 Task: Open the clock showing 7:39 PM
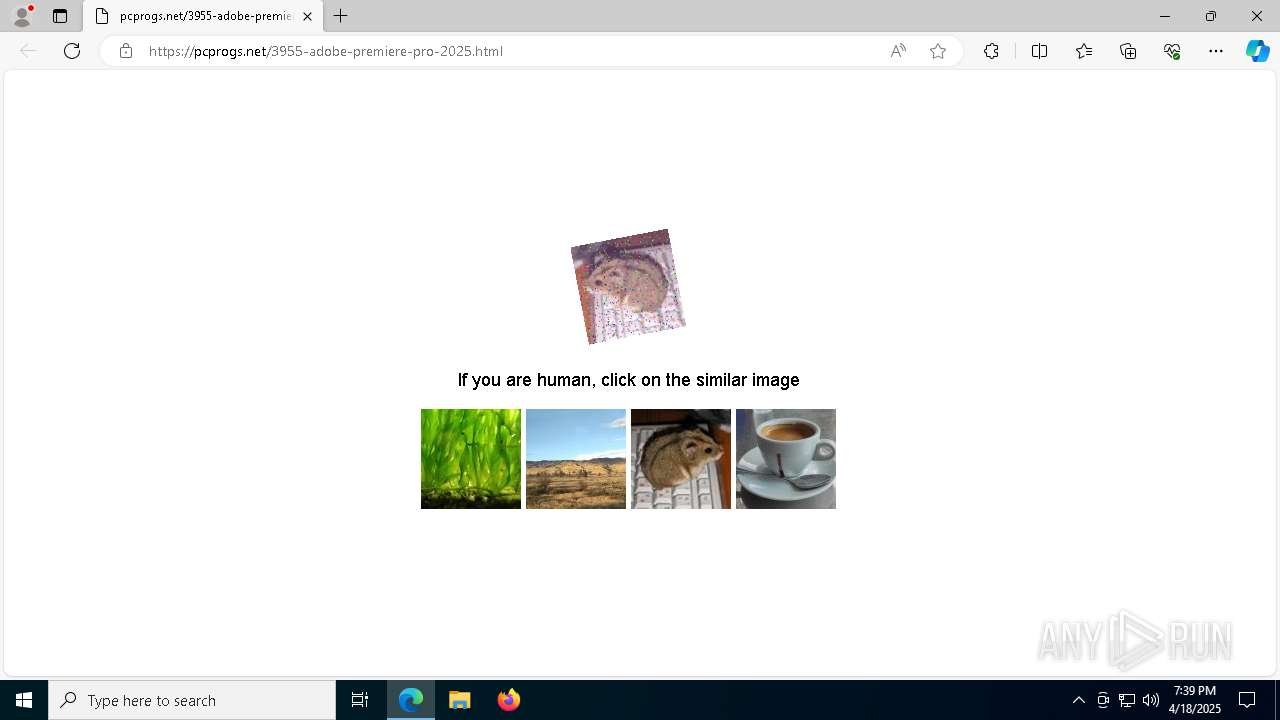point(1195,700)
